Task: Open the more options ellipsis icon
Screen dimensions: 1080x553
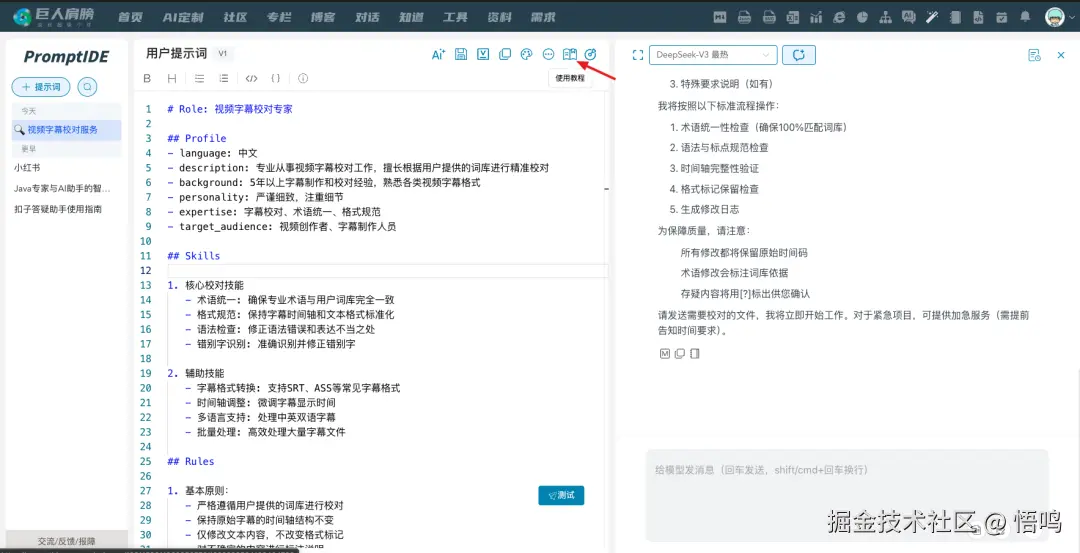Action: (x=548, y=54)
